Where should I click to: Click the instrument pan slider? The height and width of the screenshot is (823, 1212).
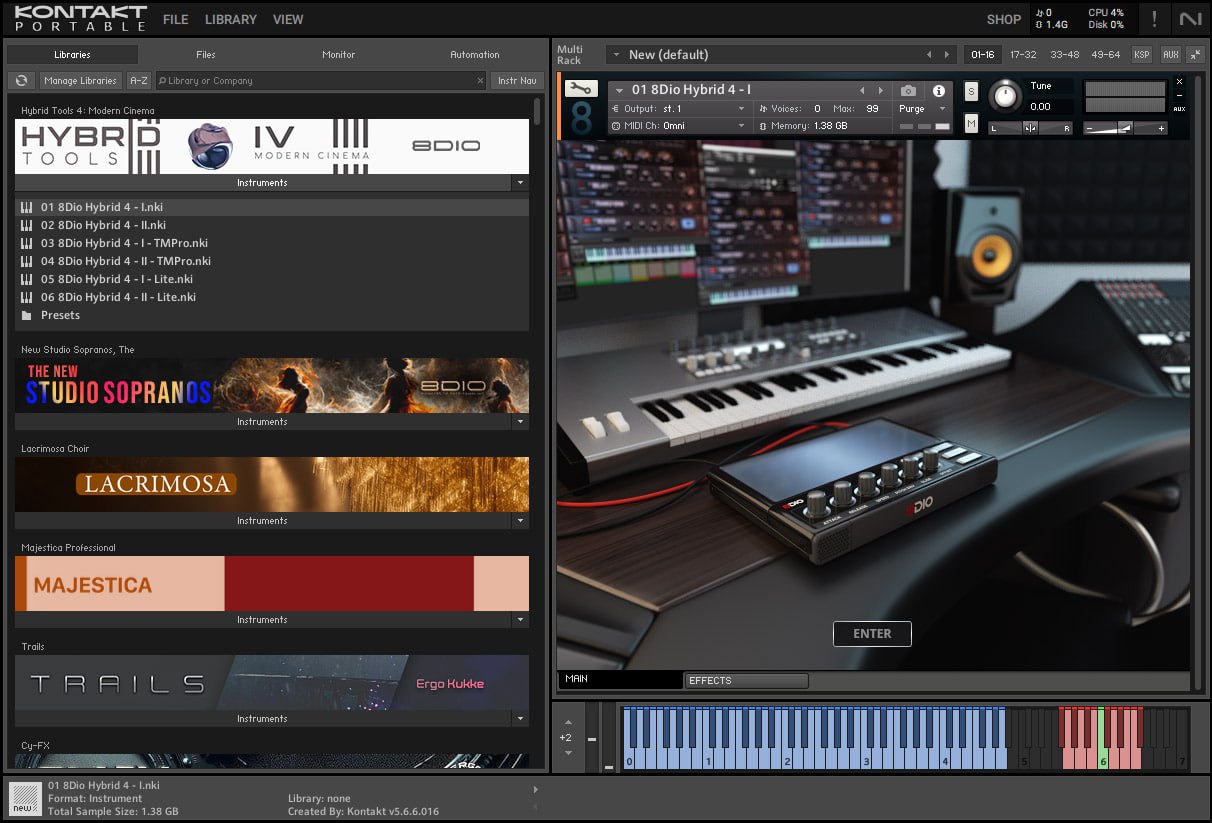point(1029,128)
